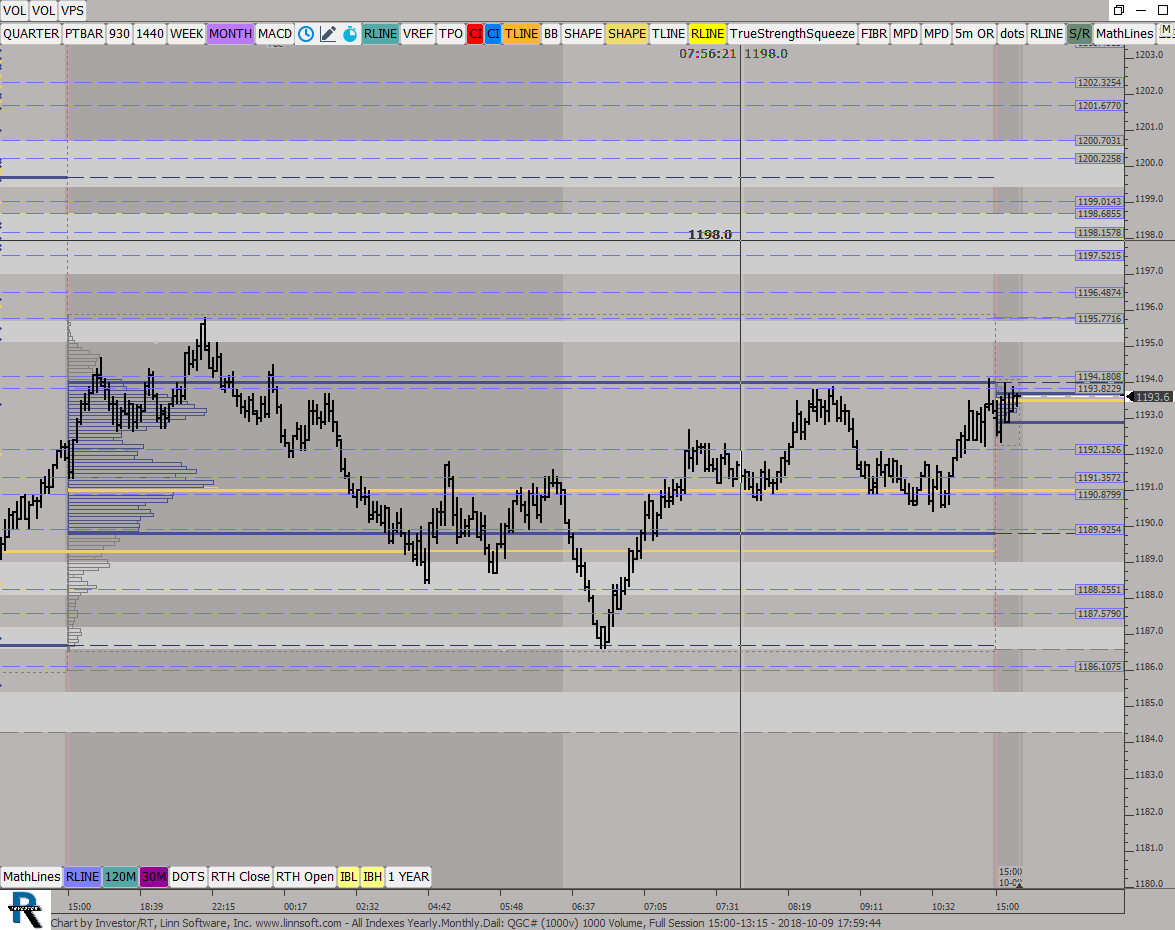This screenshot has width=1175, height=930.
Task: Click the 1186.1075 price level label
Action: tap(1099, 666)
